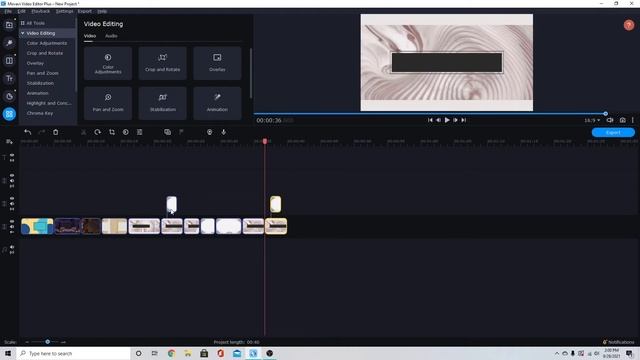Step back one frame

coord(438,120)
